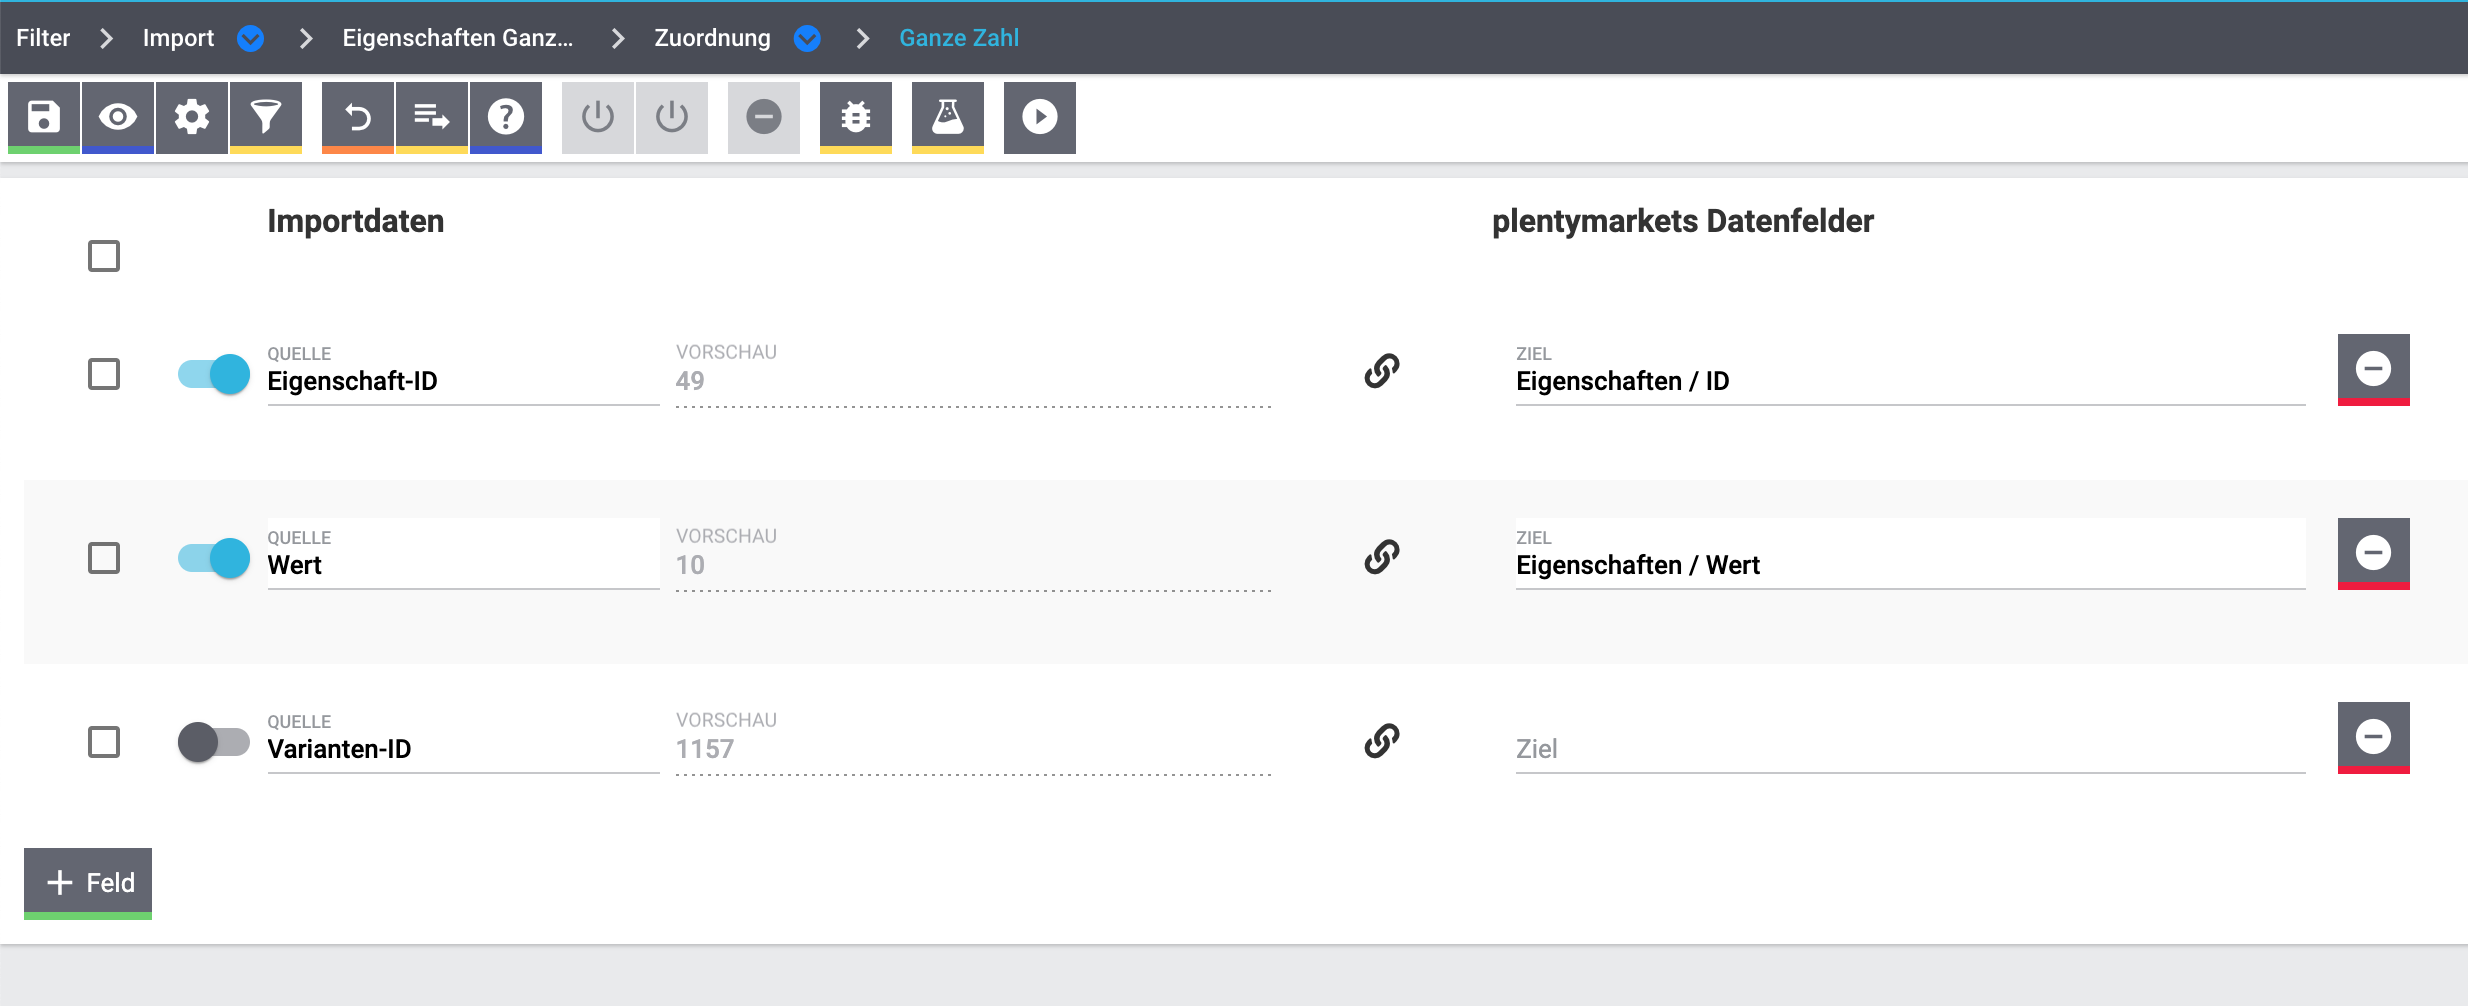
Task: Open the help question mark icon
Action: [x=506, y=117]
